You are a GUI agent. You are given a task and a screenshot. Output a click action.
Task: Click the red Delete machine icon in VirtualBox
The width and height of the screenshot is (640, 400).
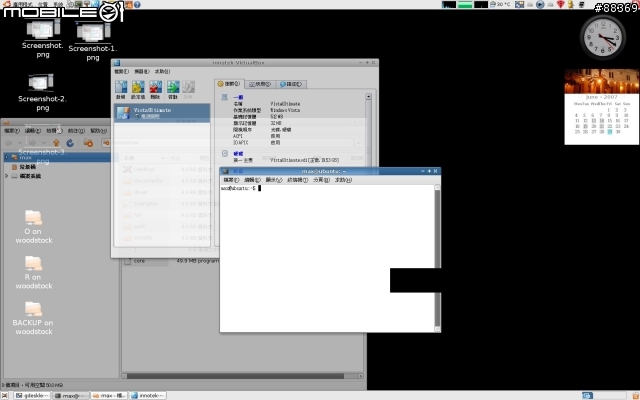pos(156,89)
